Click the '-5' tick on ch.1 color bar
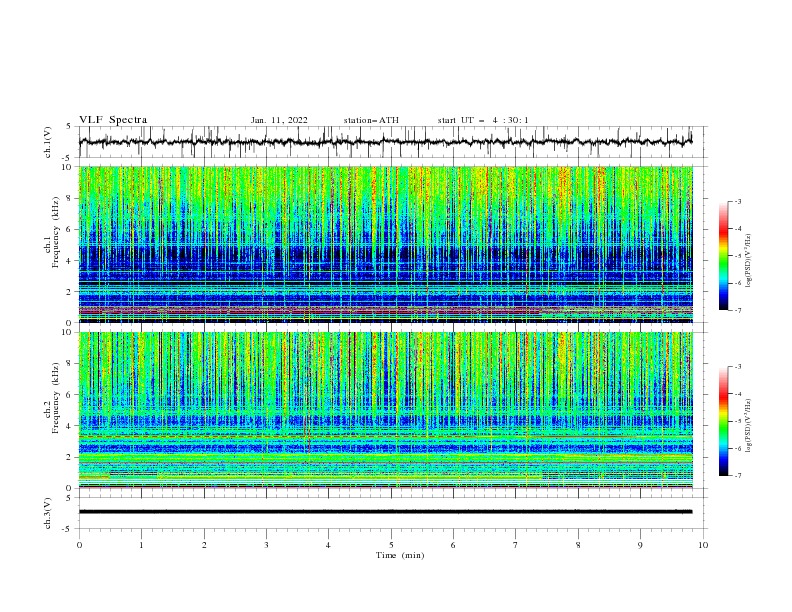Viewport: 792px width, 612px height. point(737,256)
